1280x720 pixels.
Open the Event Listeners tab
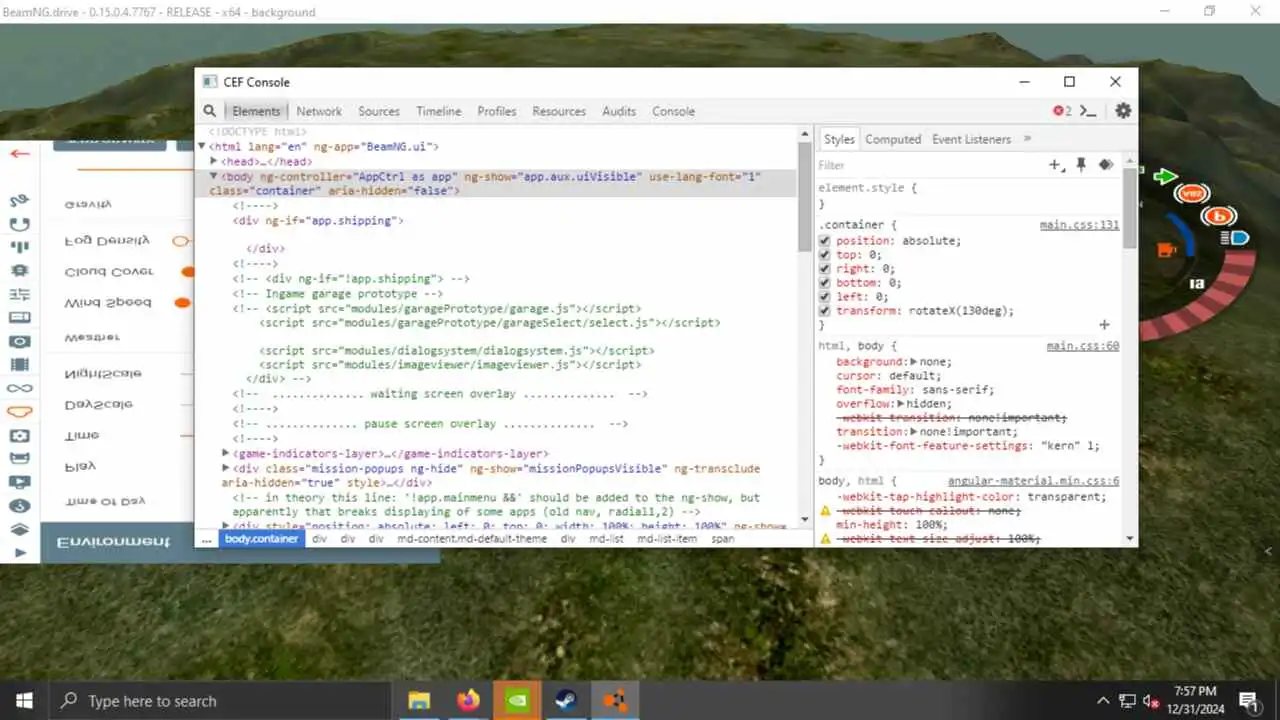(971, 139)
